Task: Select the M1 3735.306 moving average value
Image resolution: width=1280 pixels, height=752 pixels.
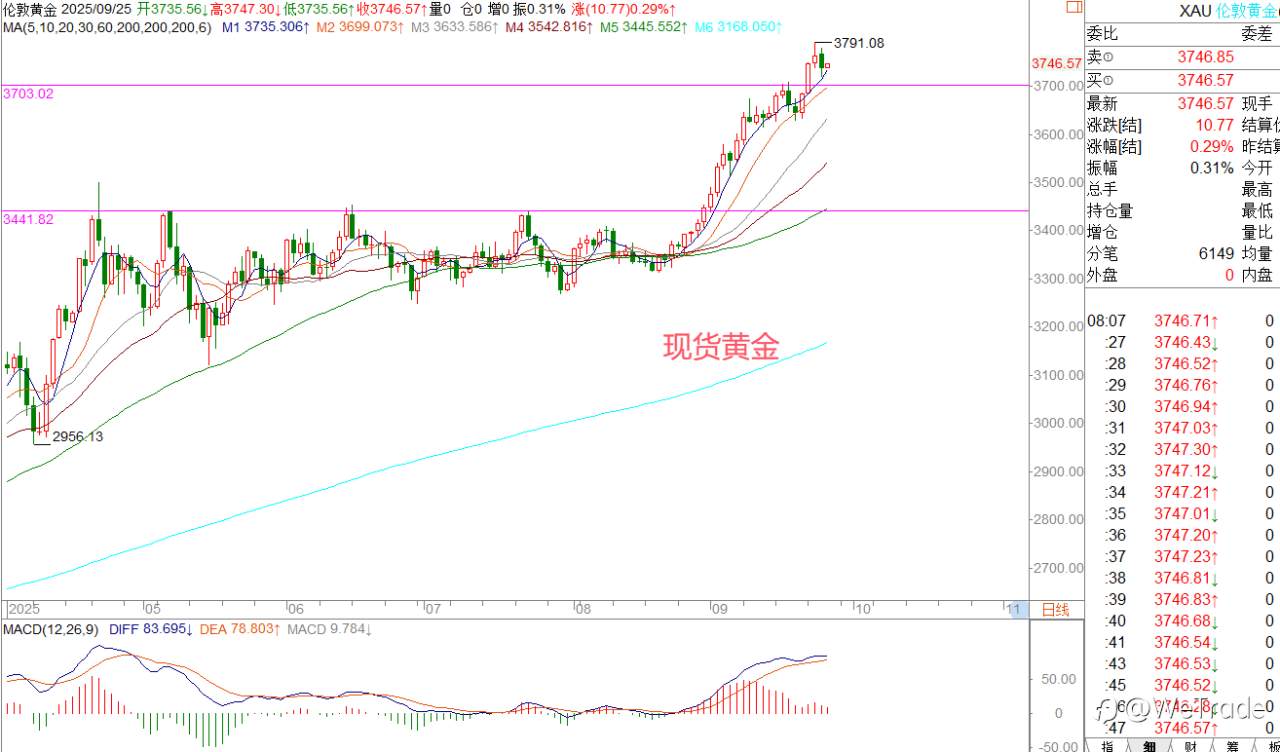Action: (266, 27)
